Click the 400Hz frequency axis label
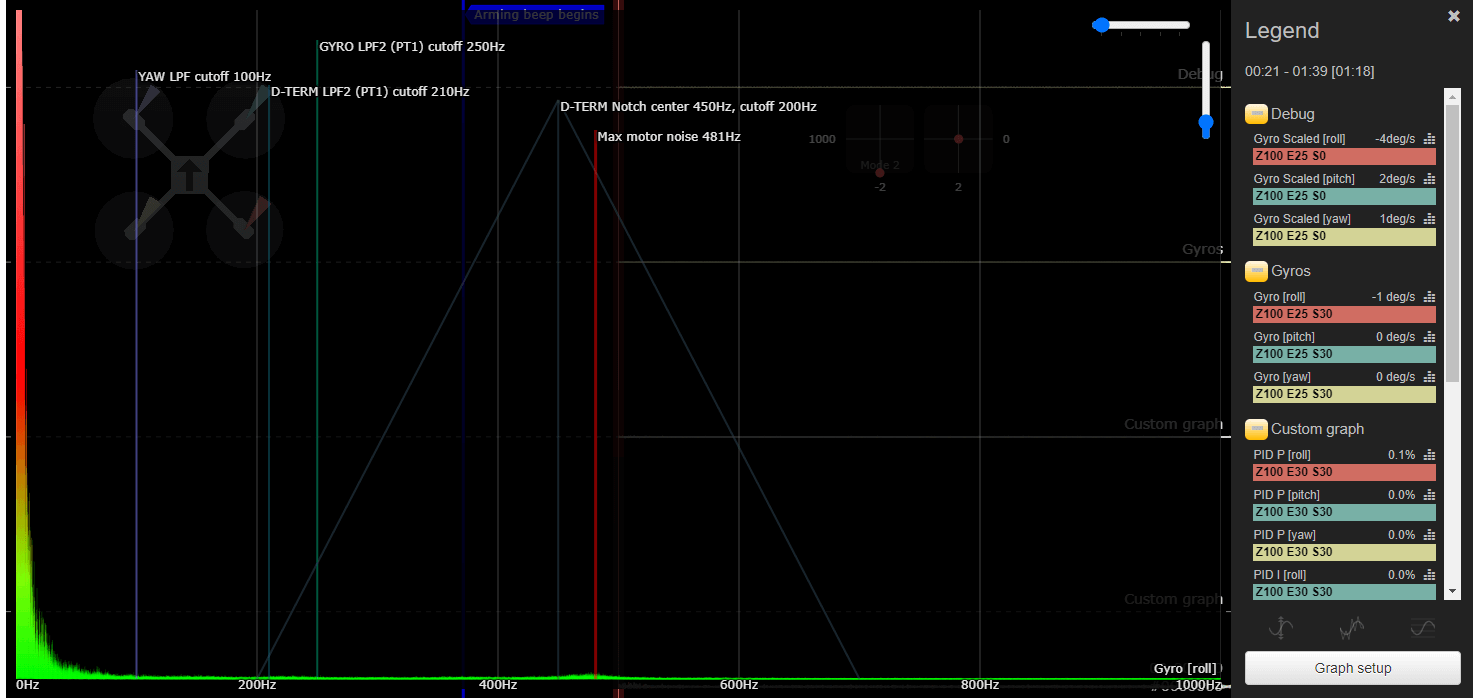 pyautogui.click(x=498, y=685)
